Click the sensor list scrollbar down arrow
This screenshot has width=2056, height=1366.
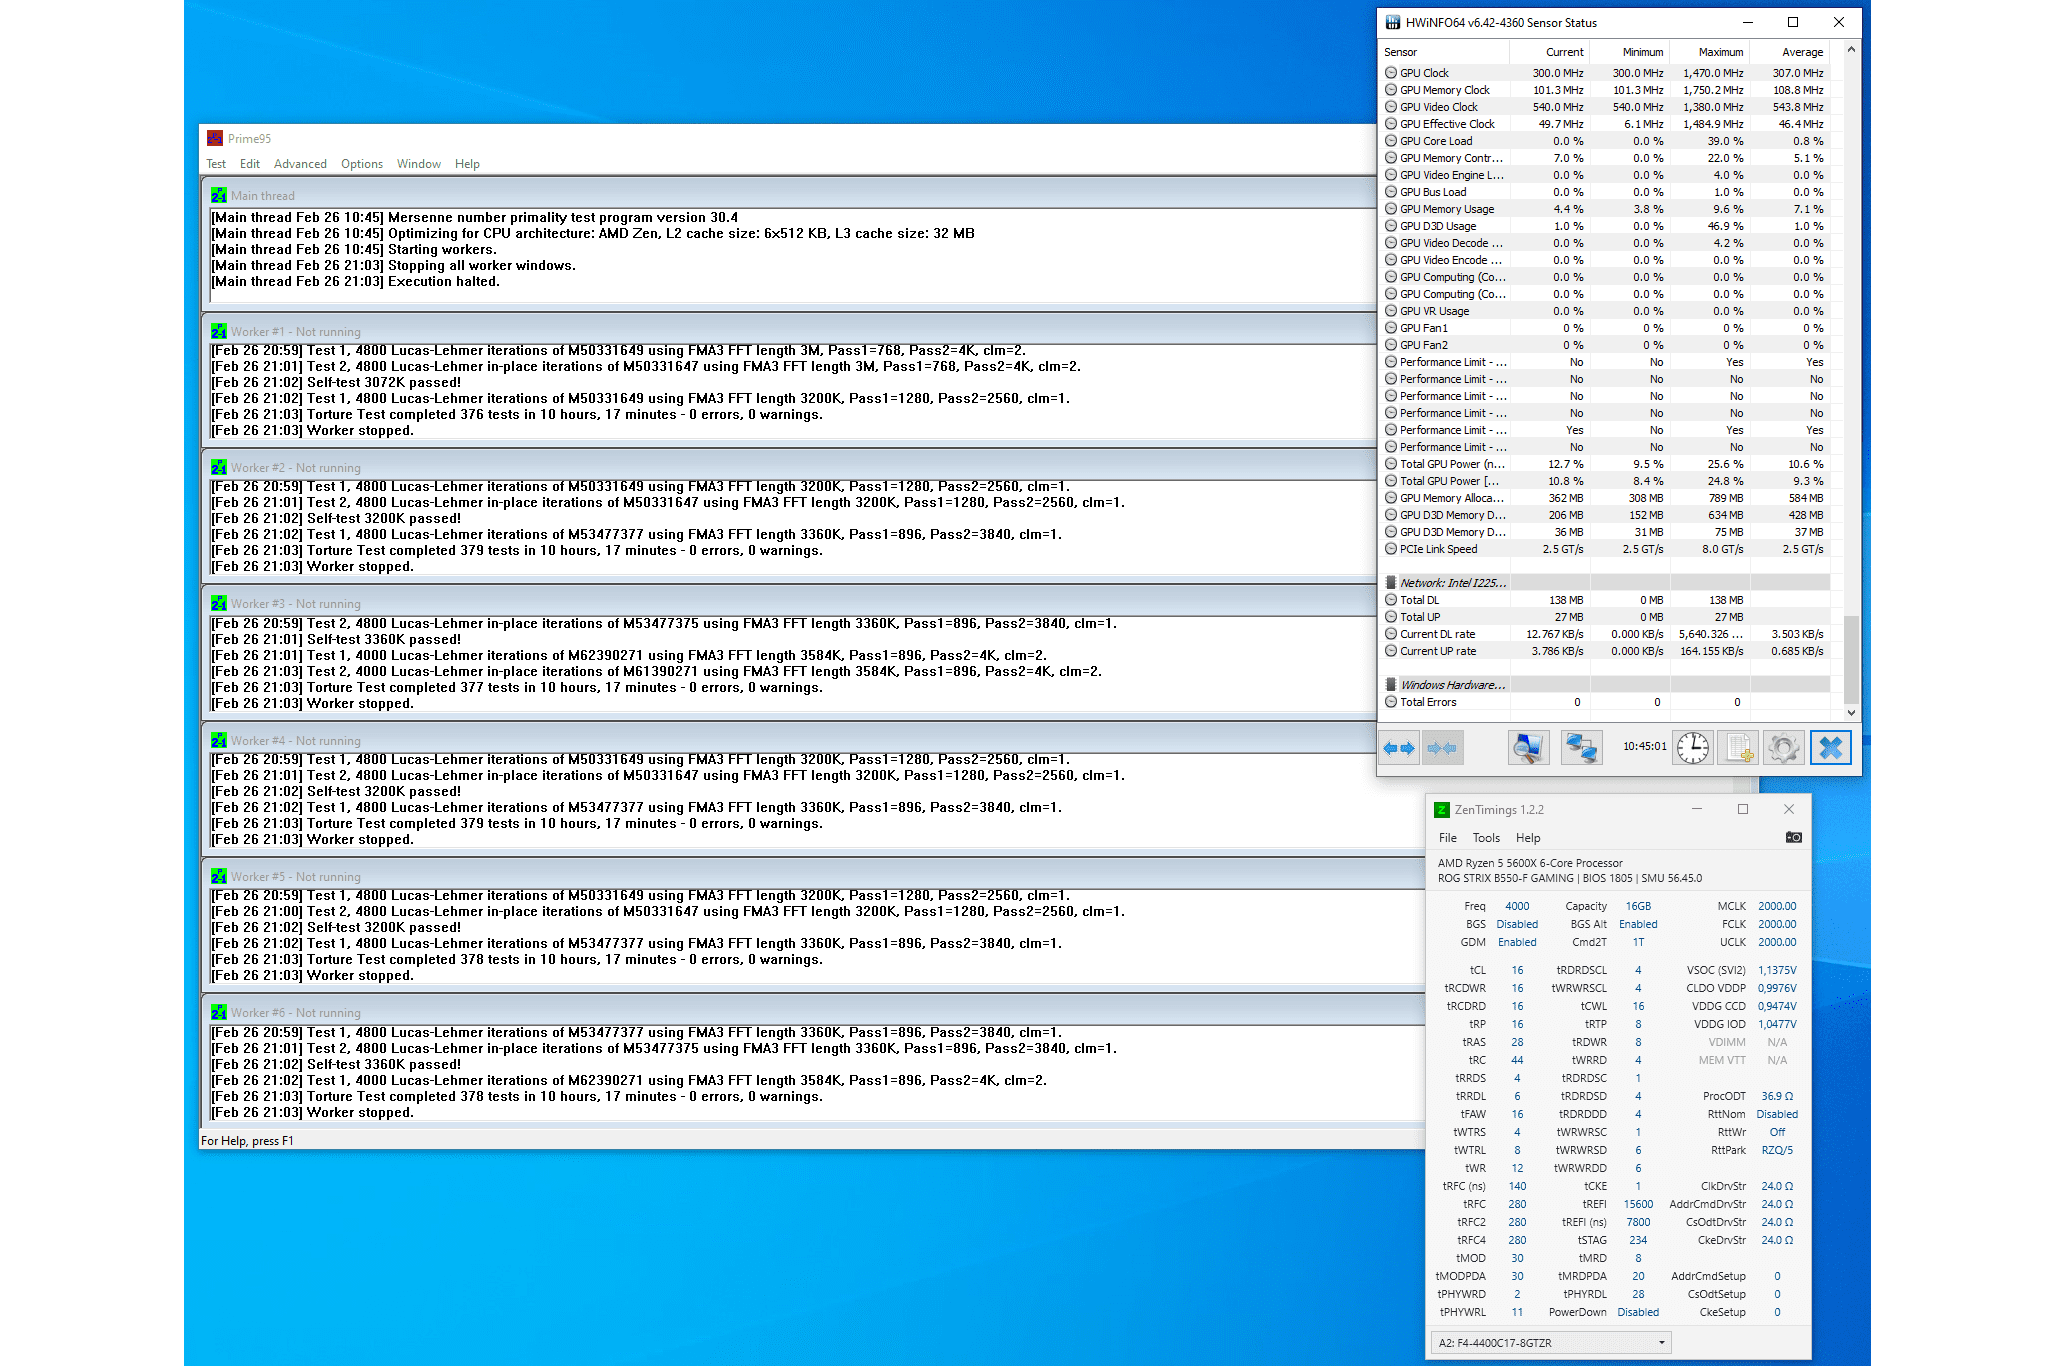[x=1851, y=713]
